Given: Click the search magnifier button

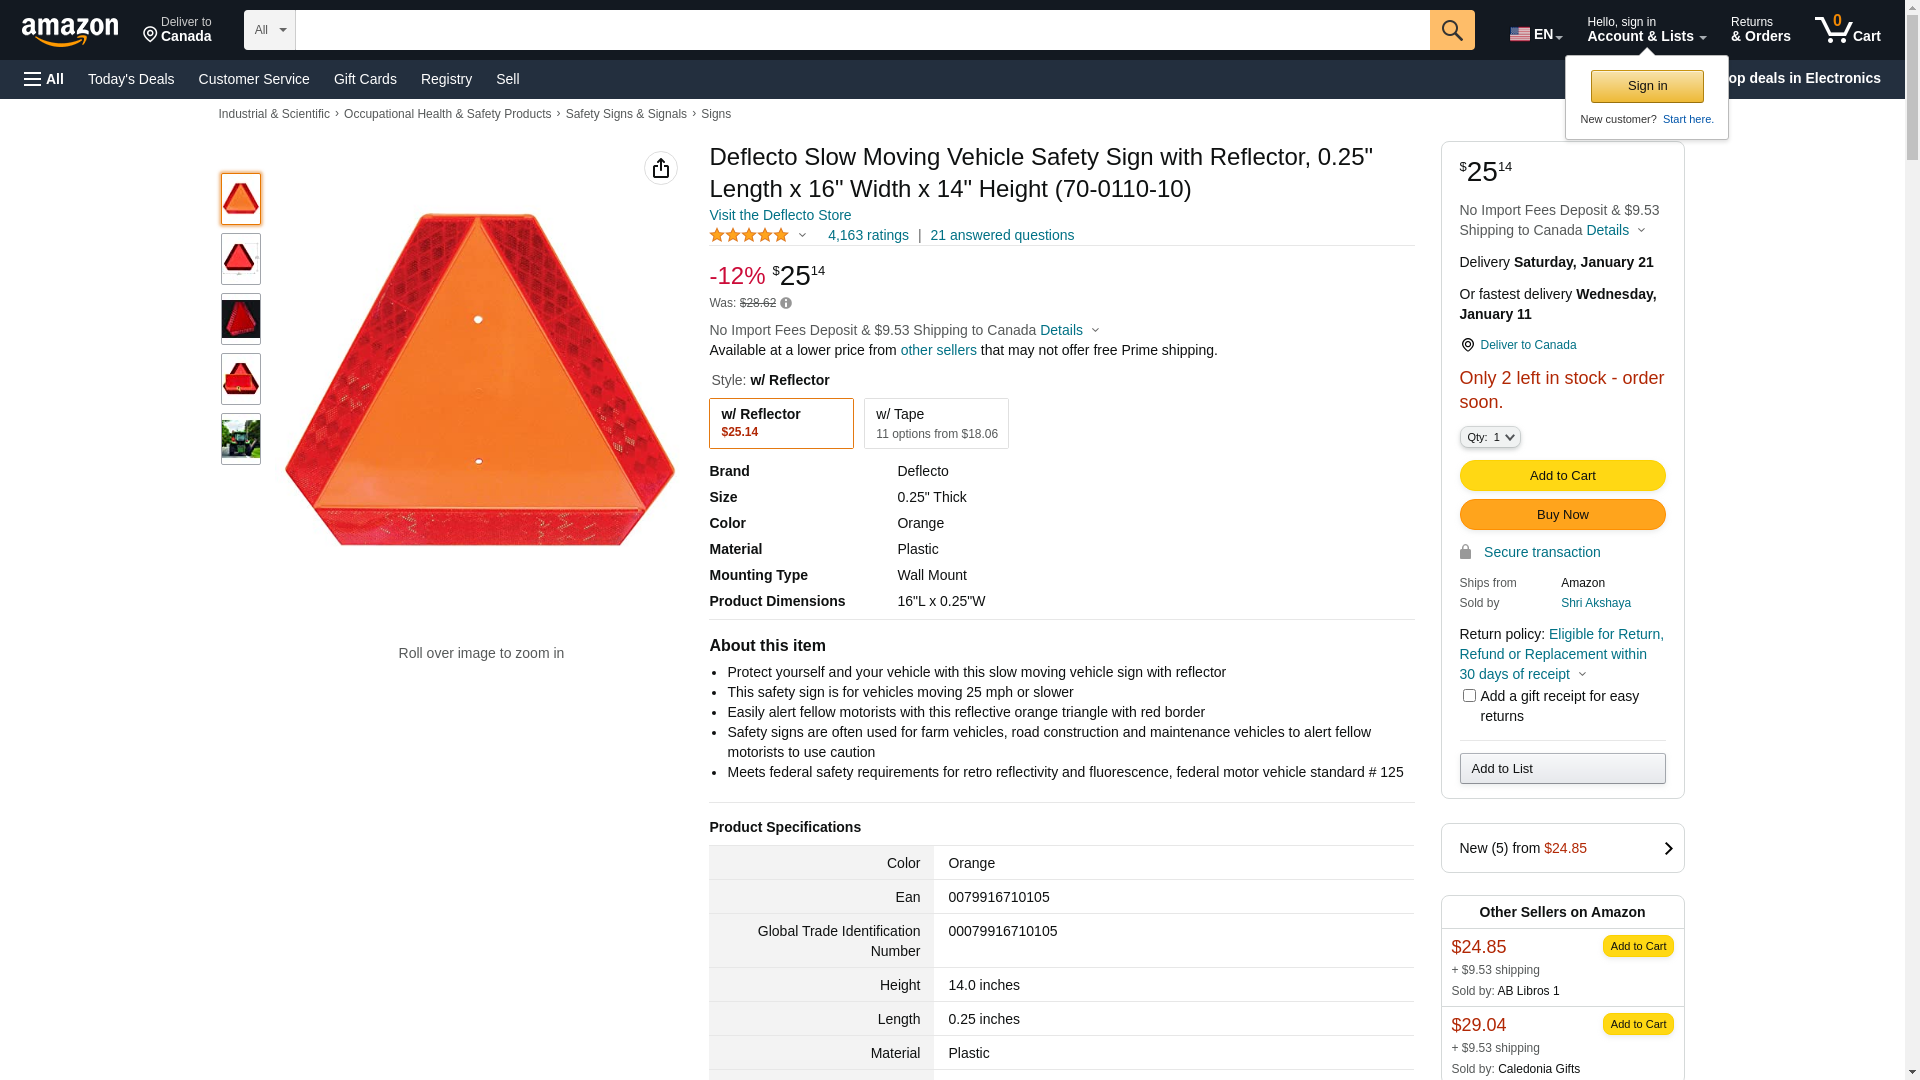Looking at the screenshot, I should point(1451,30).
